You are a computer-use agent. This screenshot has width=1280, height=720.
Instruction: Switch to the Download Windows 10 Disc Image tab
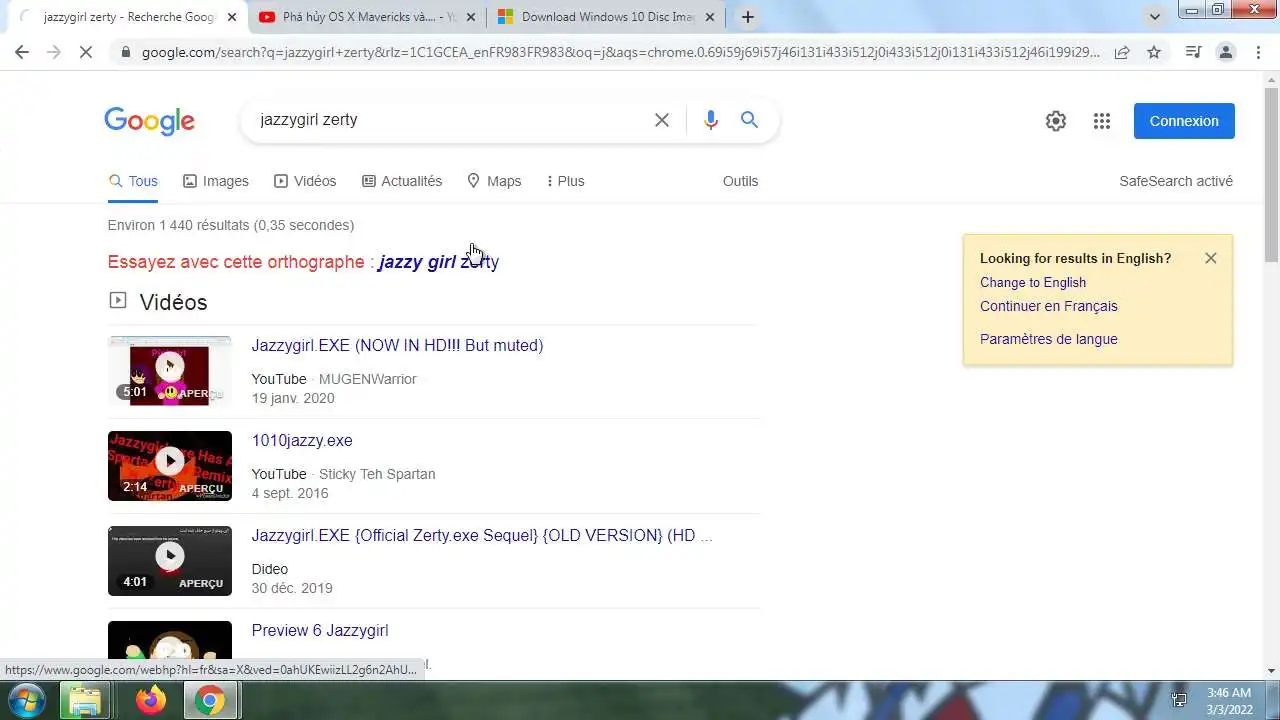click(x=606, y=17)
